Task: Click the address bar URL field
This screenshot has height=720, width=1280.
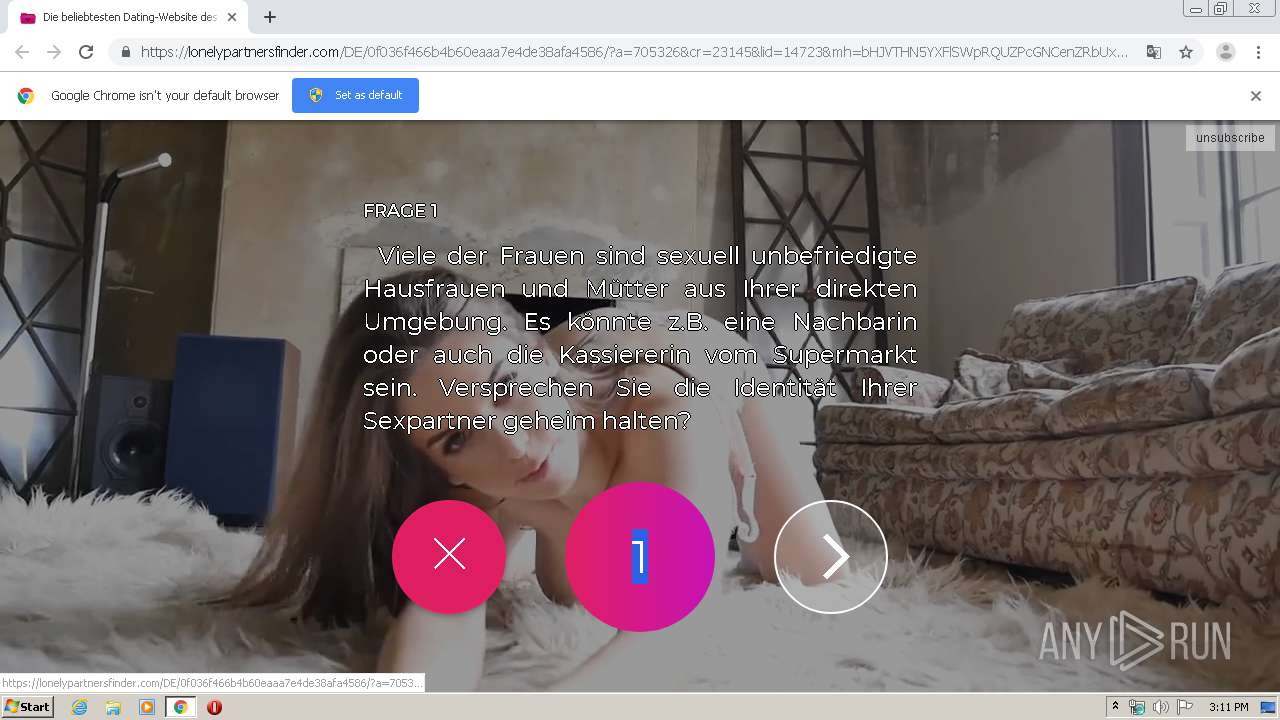Action: pos(633,52)
